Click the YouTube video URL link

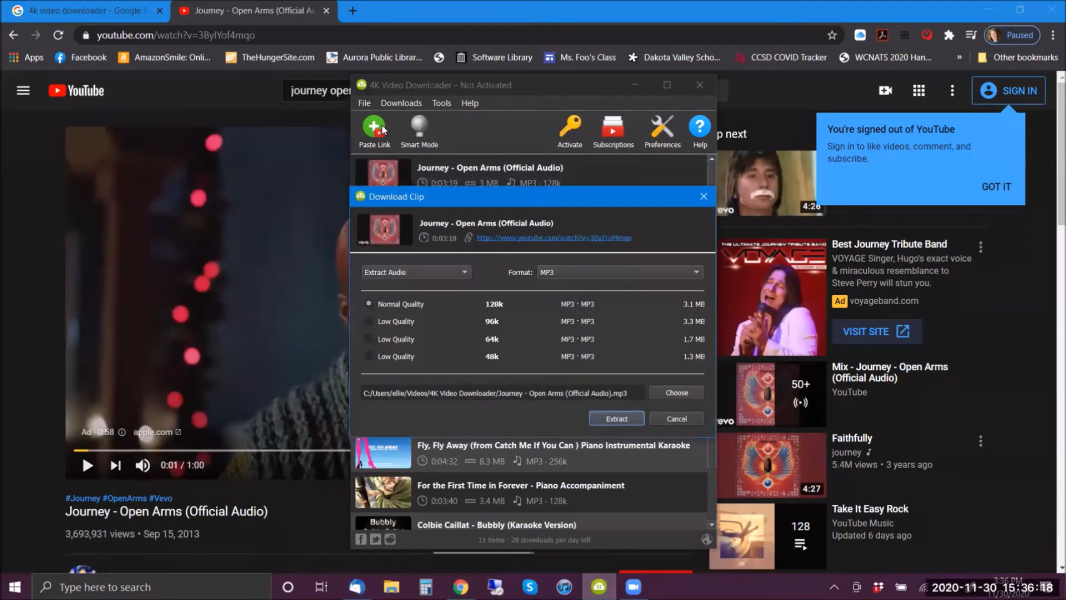point(553,238)
